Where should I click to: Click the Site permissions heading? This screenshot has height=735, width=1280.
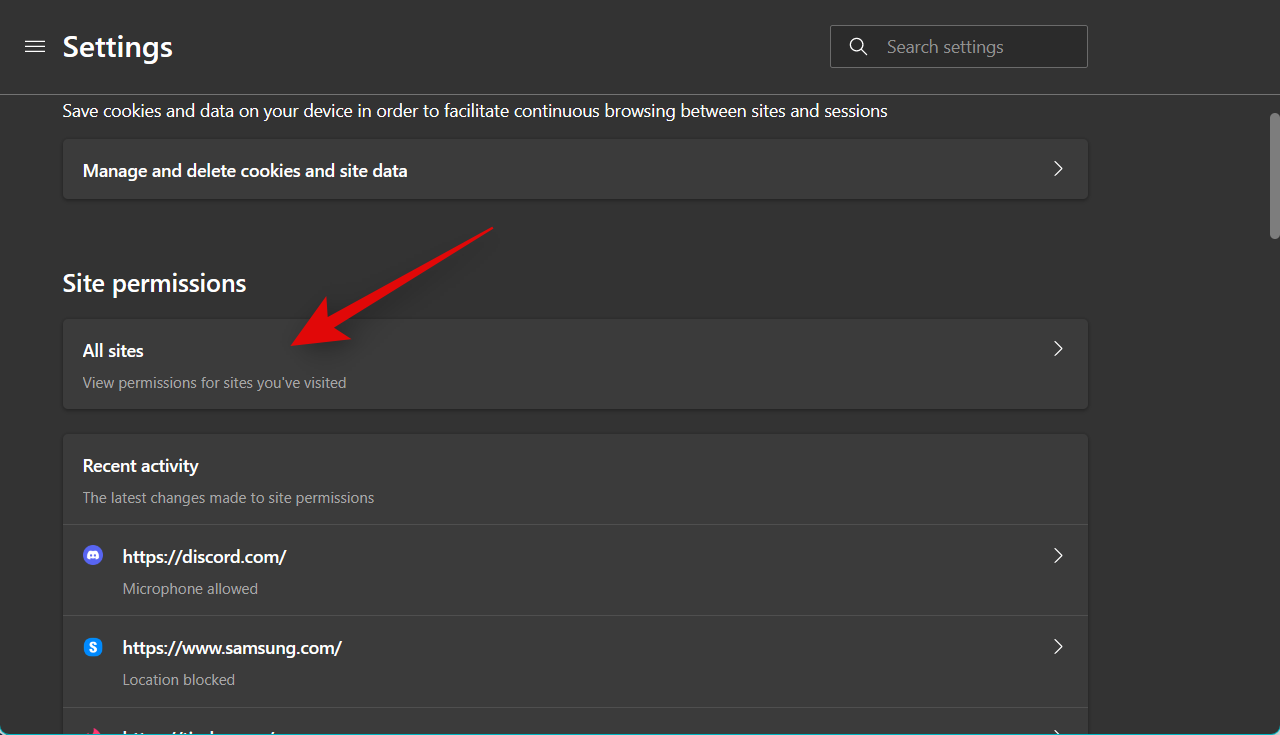tap(154, 284)
